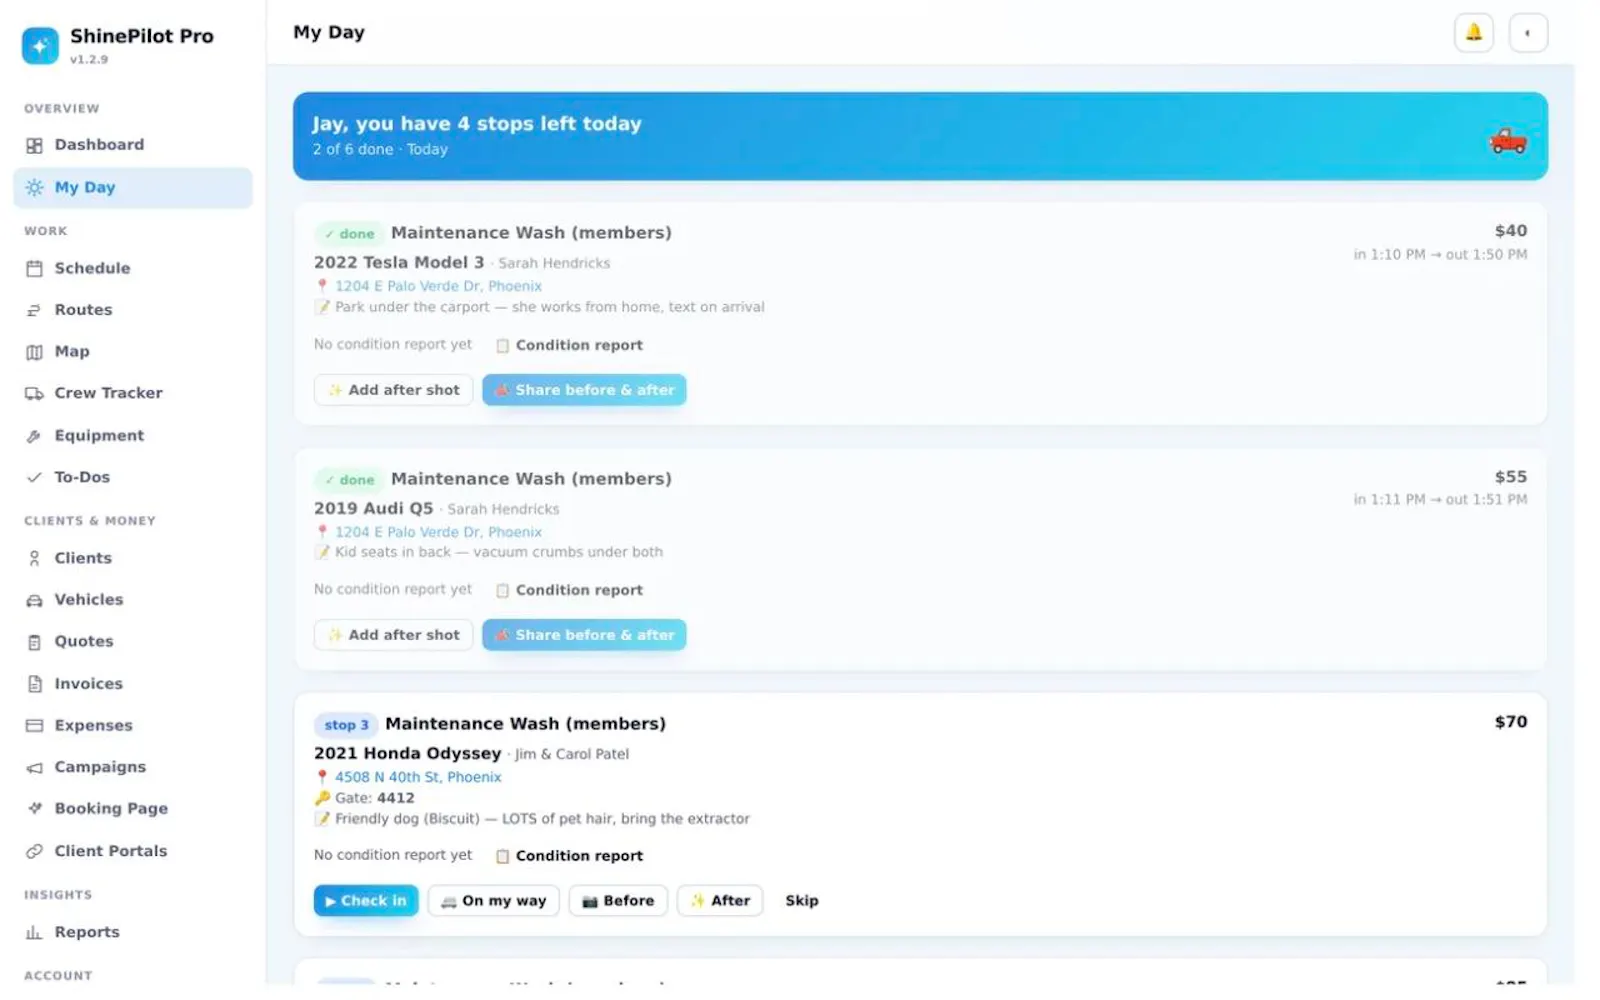Click the done badge on Audi Q5 card

[x=348, y=480]
